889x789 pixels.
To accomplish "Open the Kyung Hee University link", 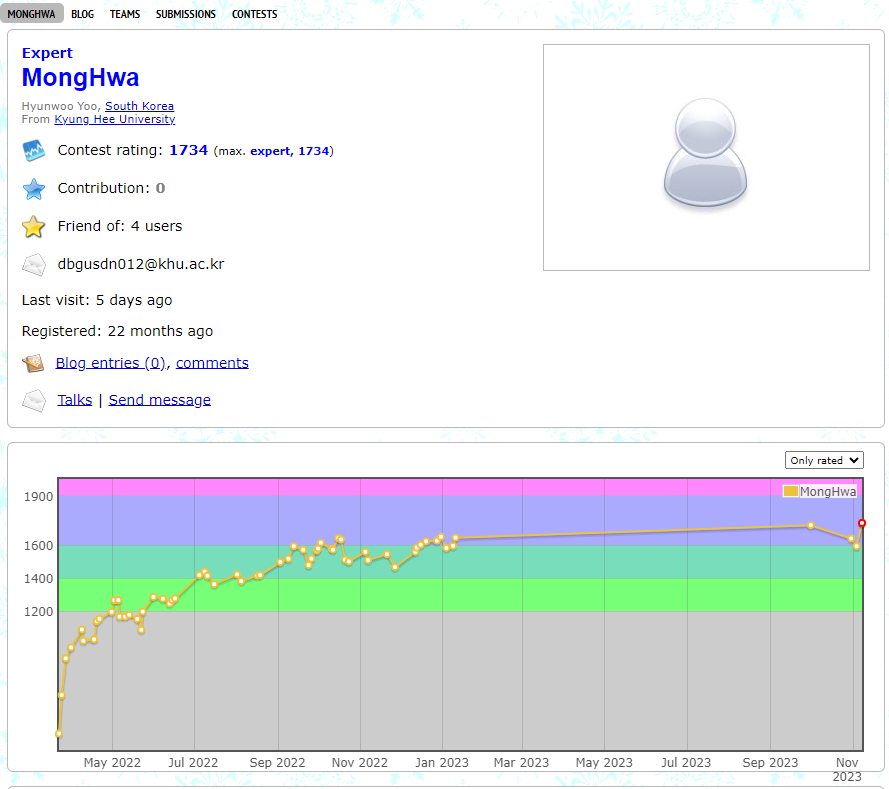I will pos(115,119).
